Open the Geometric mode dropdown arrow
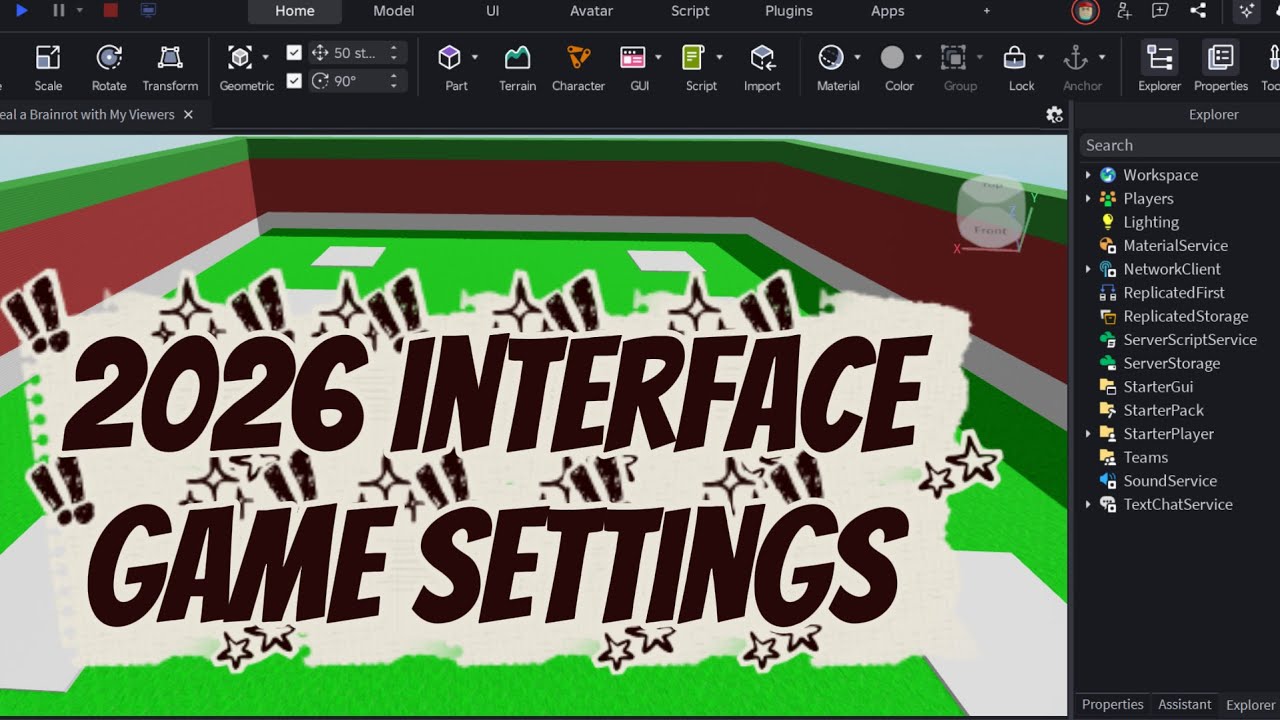 pos(265,57)
